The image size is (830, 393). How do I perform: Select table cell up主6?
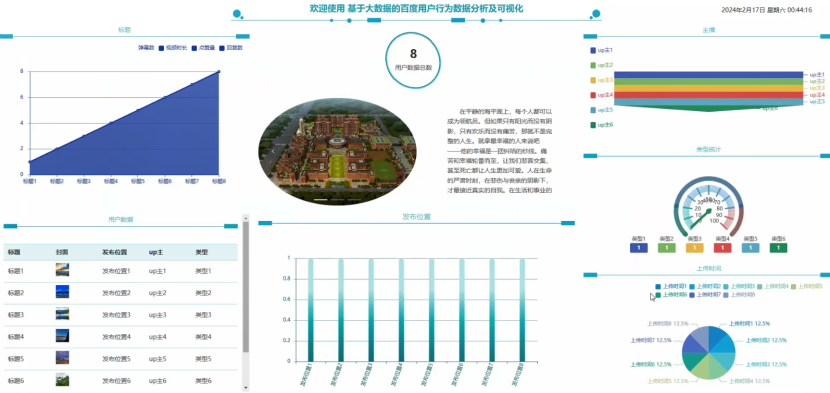click(x=157, y=380)
